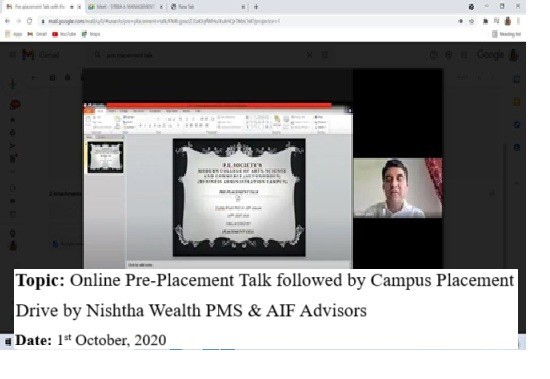Click the Gmail logo

(x=40, y=55)
